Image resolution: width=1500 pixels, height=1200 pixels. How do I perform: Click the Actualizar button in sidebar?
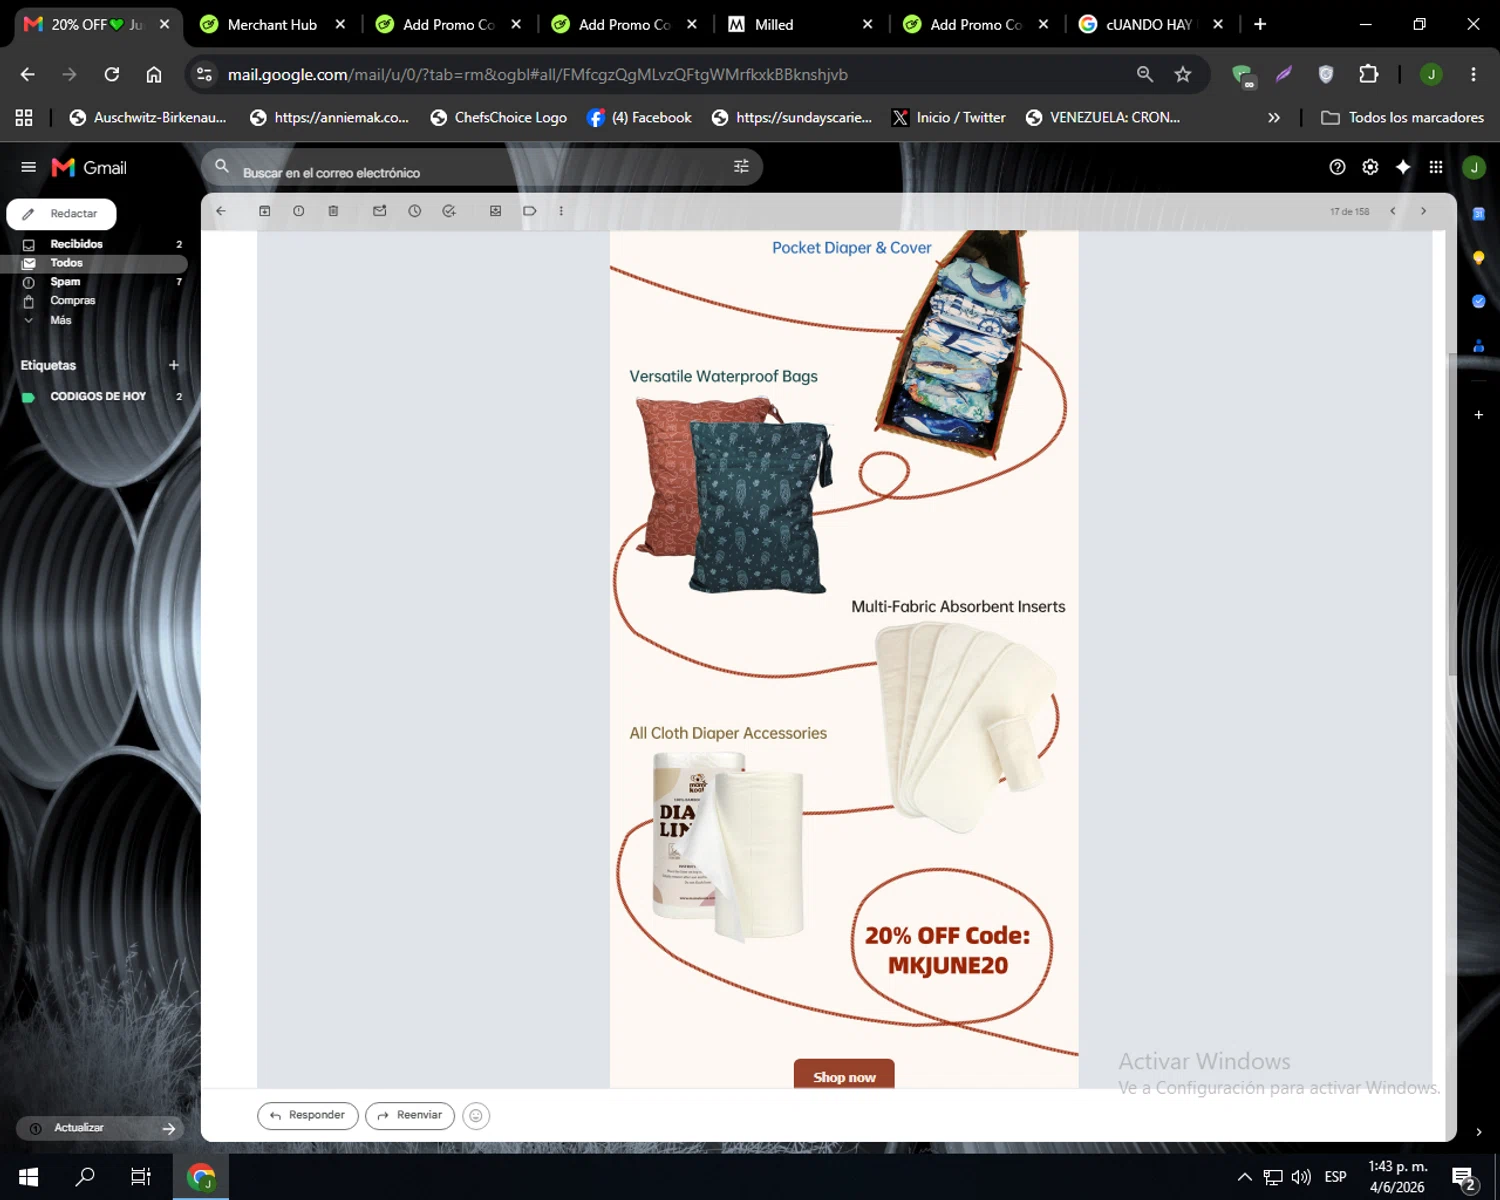100,1128
